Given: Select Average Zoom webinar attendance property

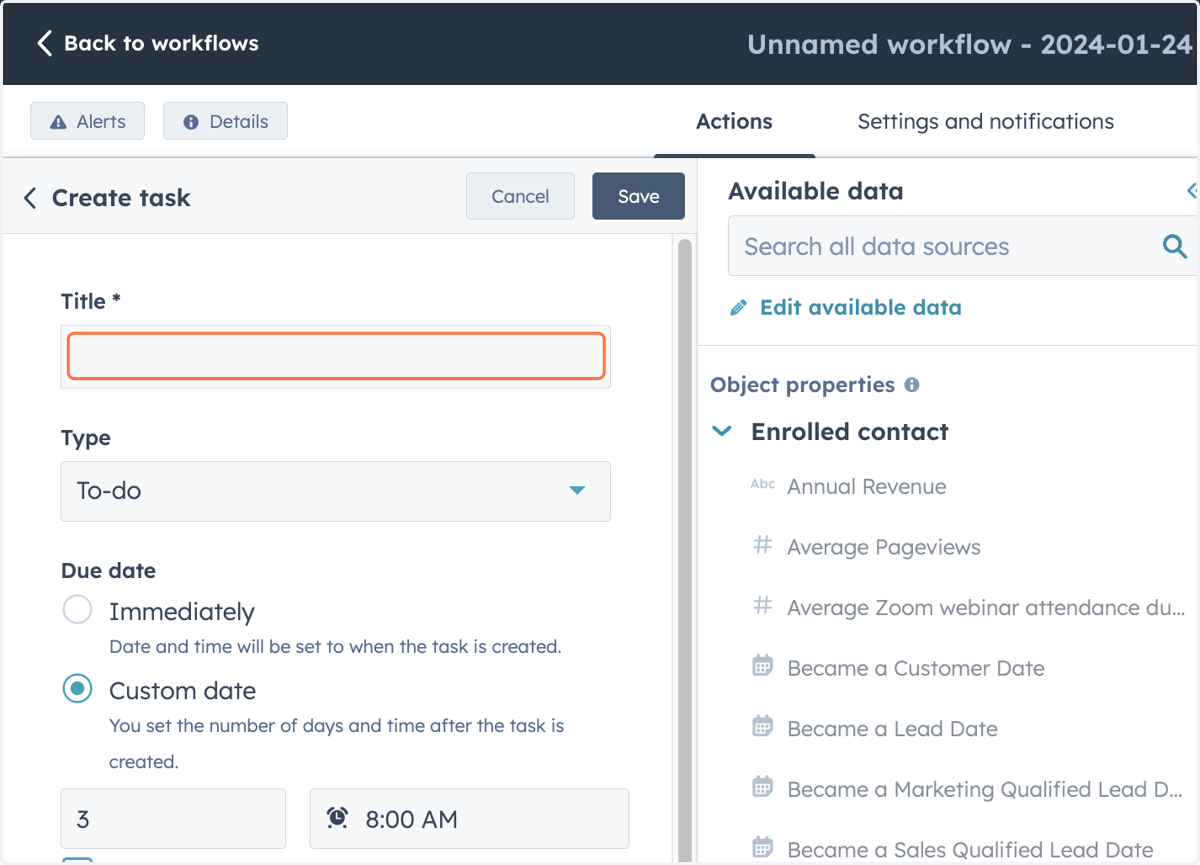Looking at the screenshot, I should pyautogui.click(x=986, y=608).
